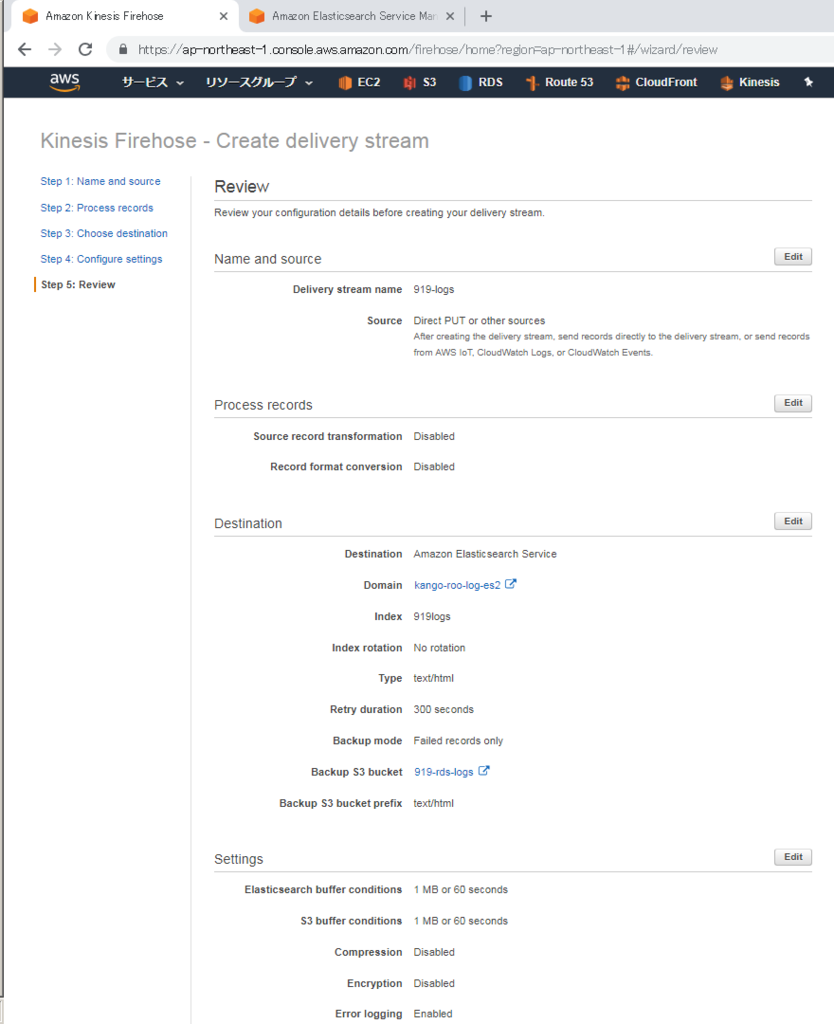
Task: Open external link icon next to 919-rds-logs
Action: click(x=484, y=771)
